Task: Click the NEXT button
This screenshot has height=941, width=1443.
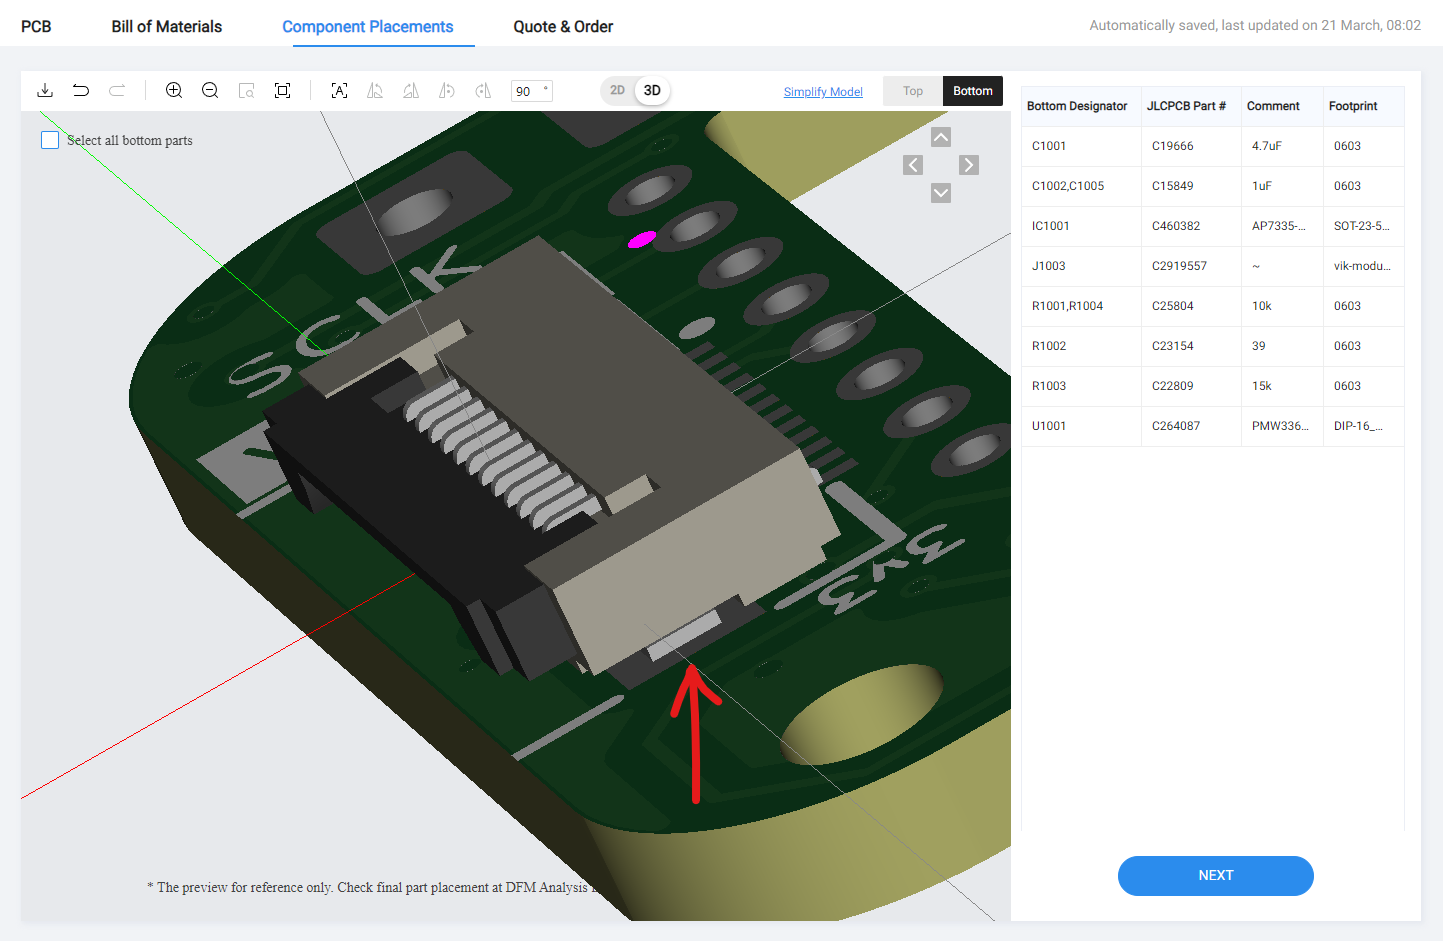Action: pyautogui.click(x=1216, y=876)
